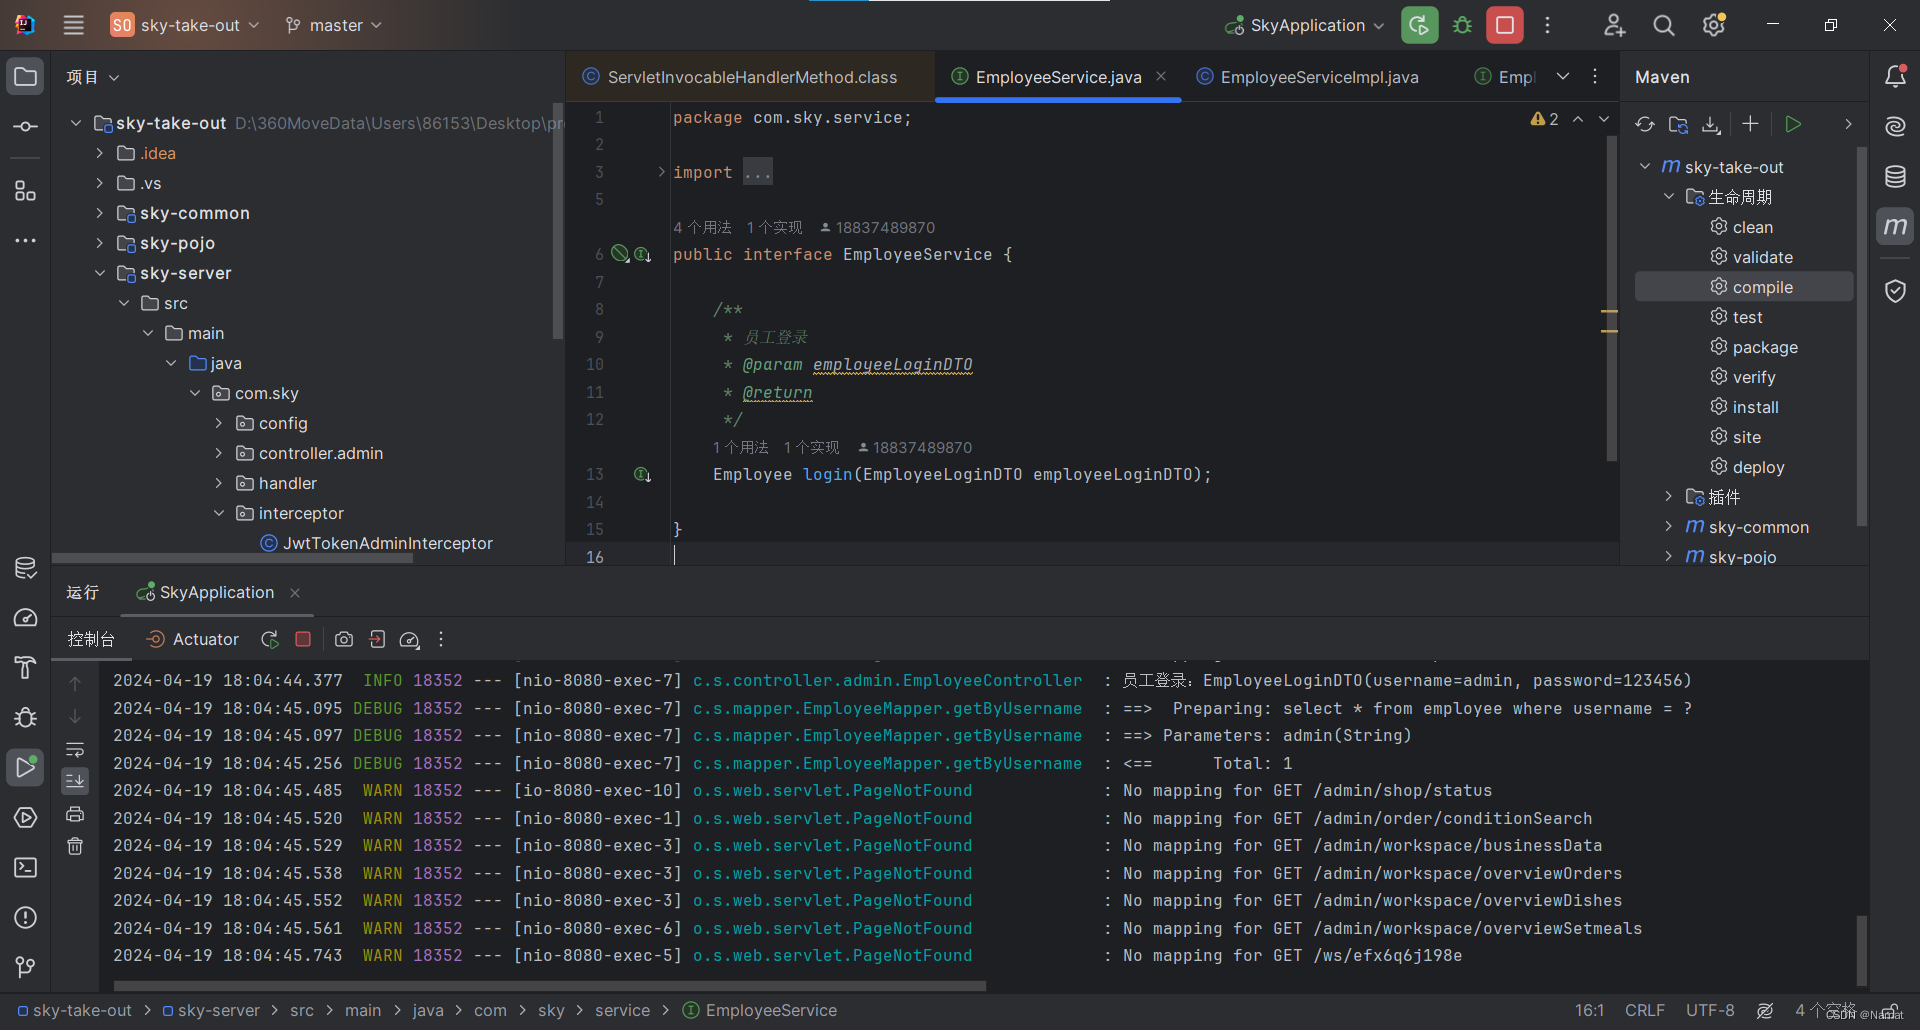
Task: Reload all Maven projects
Action: pos(1645,124)
